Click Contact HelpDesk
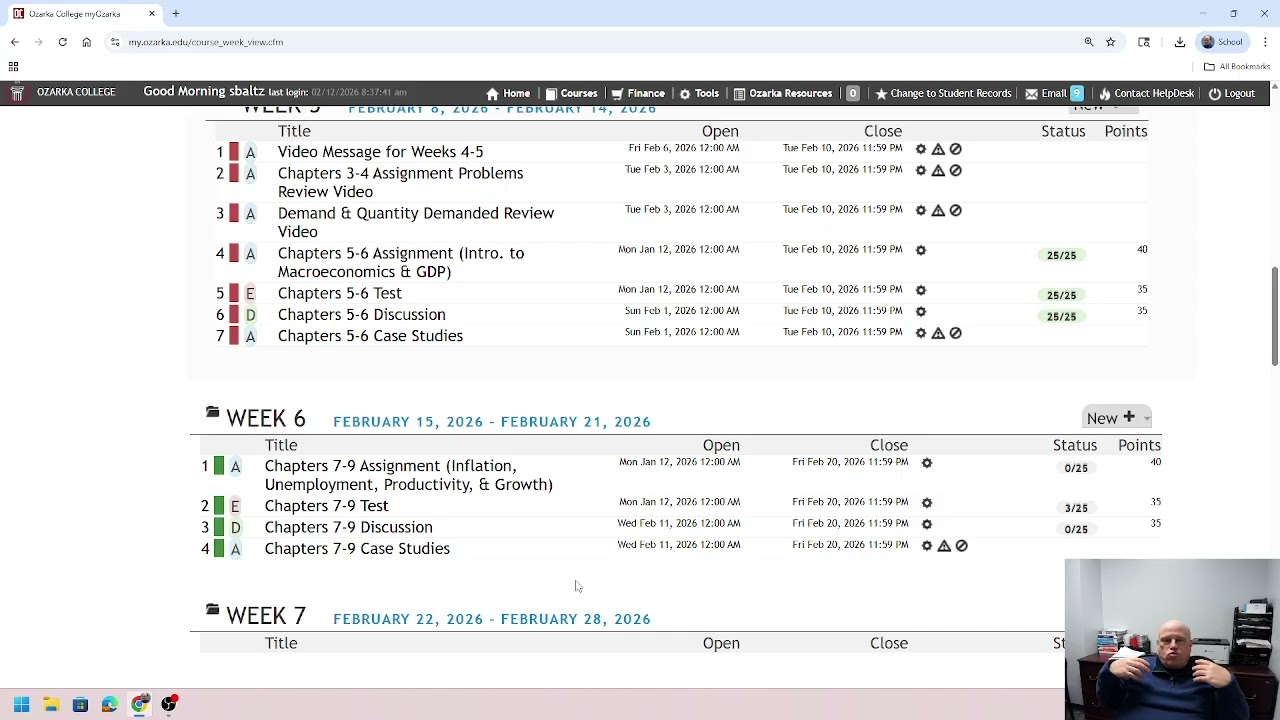 (x=1146, y=93)
